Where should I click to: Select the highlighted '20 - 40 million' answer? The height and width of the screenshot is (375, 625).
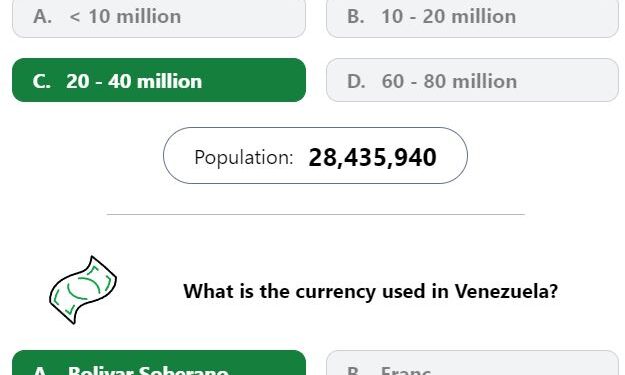tap(159, 80)
